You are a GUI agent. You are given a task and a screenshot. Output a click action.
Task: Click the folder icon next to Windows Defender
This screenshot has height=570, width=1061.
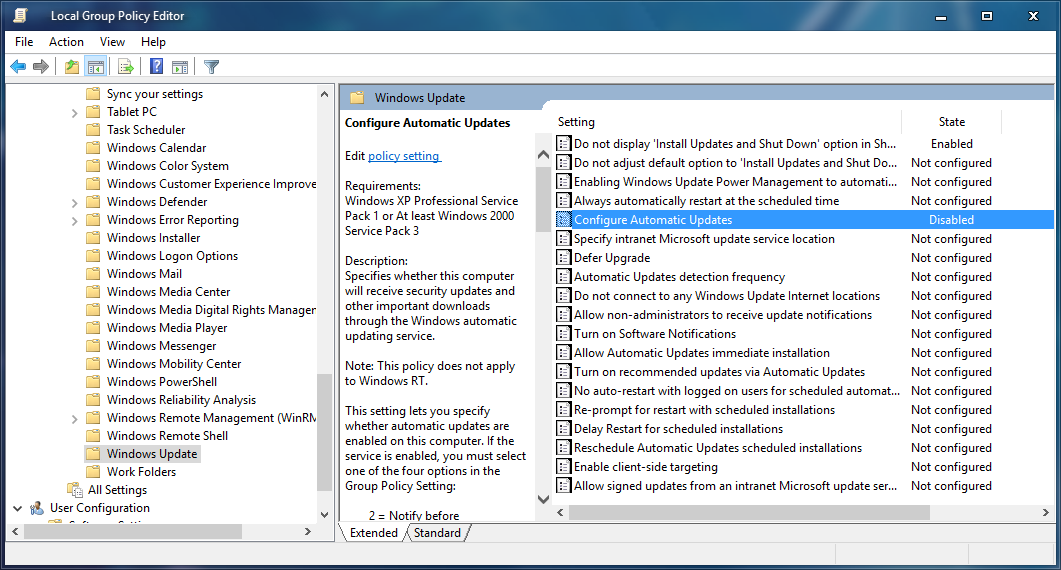pos(93,202)
